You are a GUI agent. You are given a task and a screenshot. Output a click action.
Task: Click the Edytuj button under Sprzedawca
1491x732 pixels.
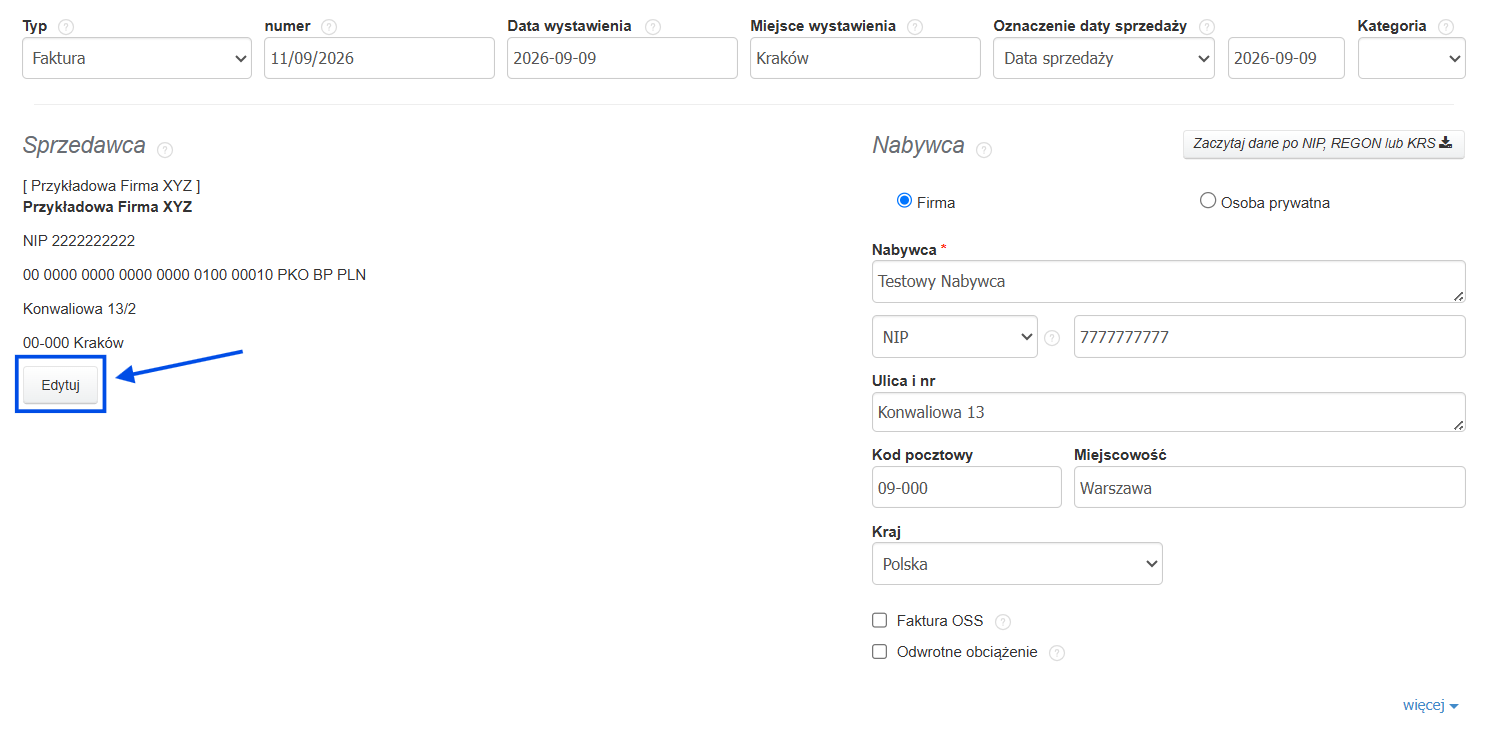click(60, 385)
